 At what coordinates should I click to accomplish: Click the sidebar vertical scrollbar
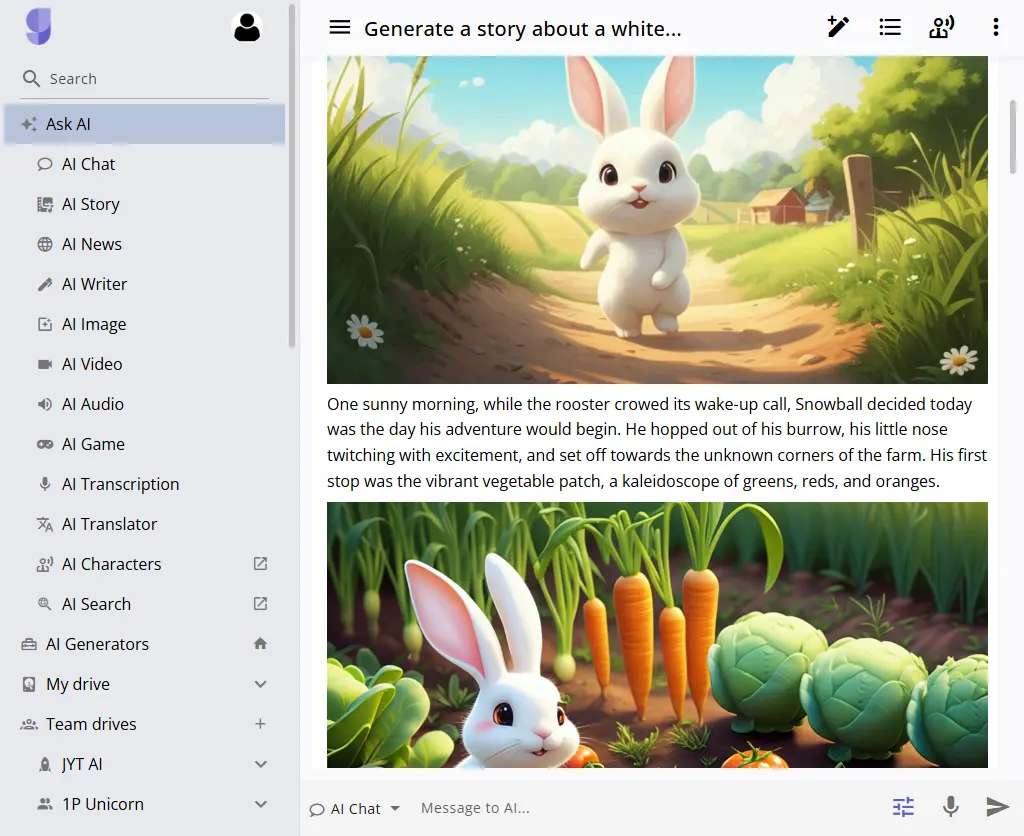[292, 176]
